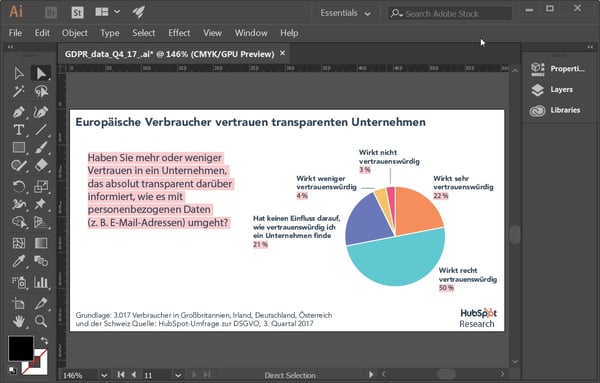Screen dimensions: 600x383
Task: Activate the Hand tool
Action: [x=18, y=321]
